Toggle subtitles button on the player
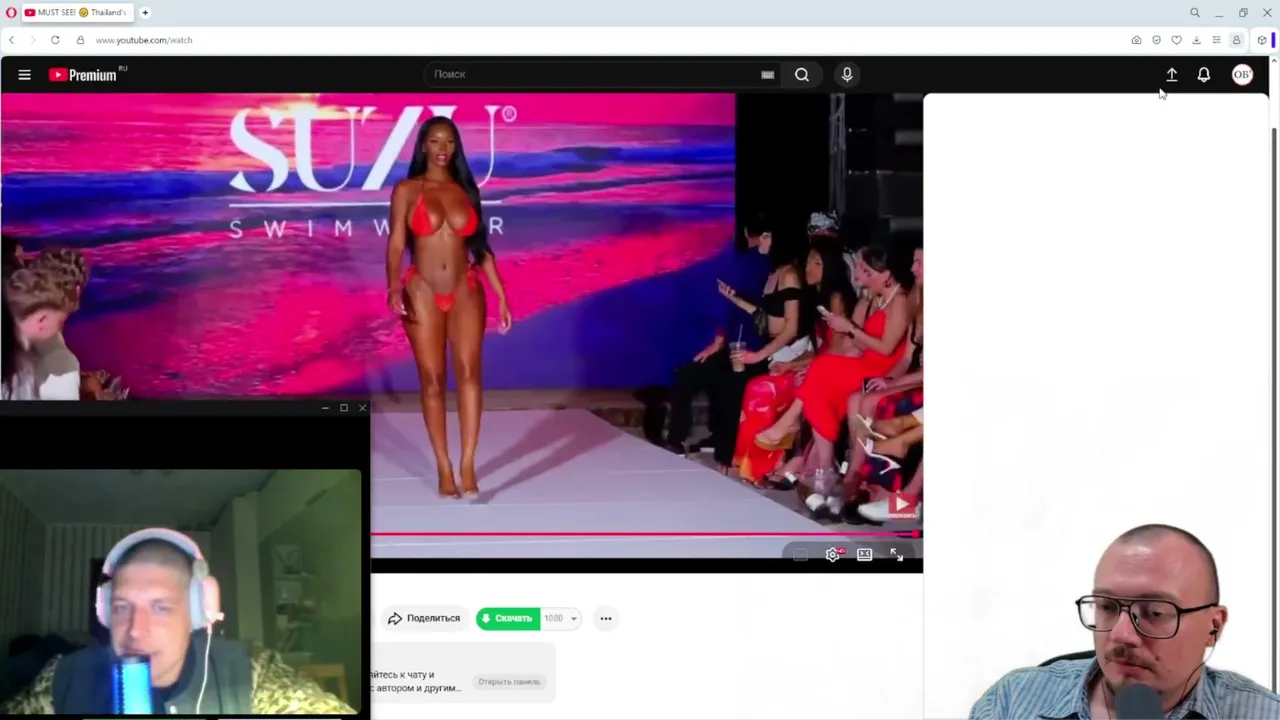Viewport: 1280px width, 720px height. coord(801,554)
